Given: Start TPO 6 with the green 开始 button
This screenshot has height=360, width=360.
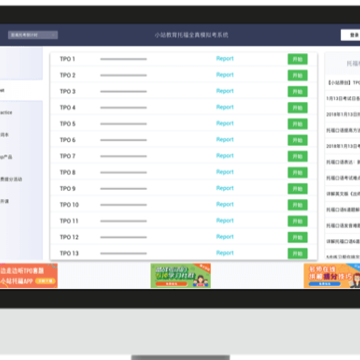Looking at the screenshot, I should pyautogui.click(x=298, y=140).
